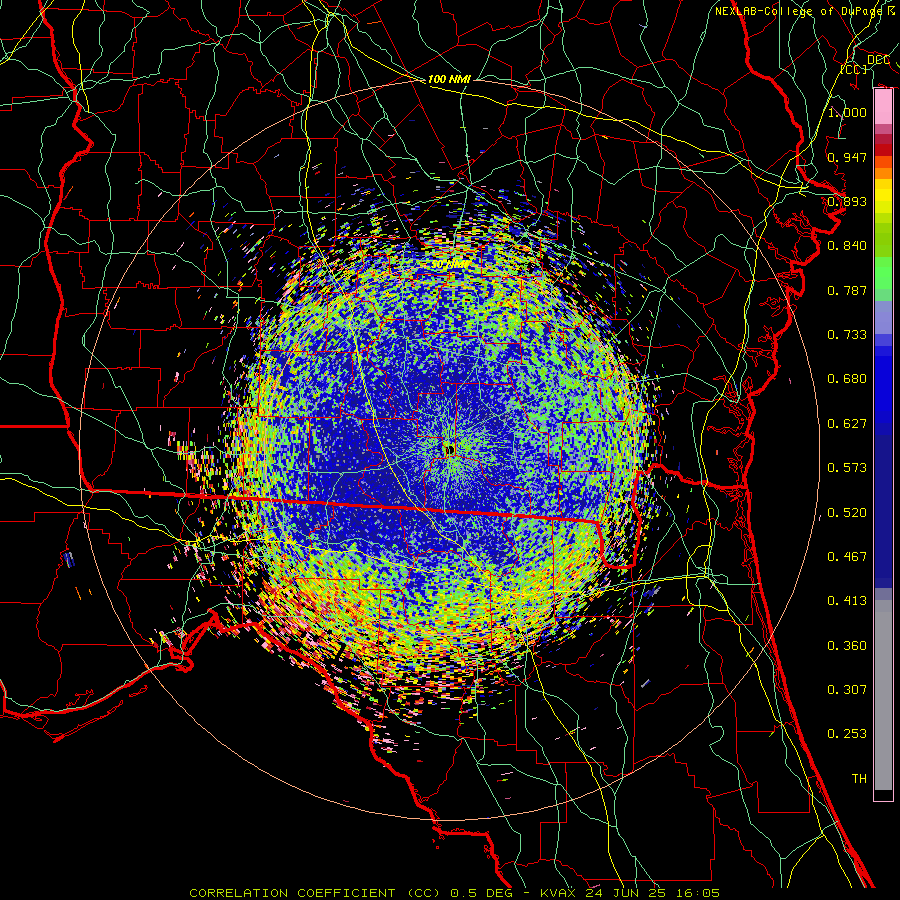Click the KVAX station identifier in caption
The image size is (900, 900).
(x=557, y=893)
